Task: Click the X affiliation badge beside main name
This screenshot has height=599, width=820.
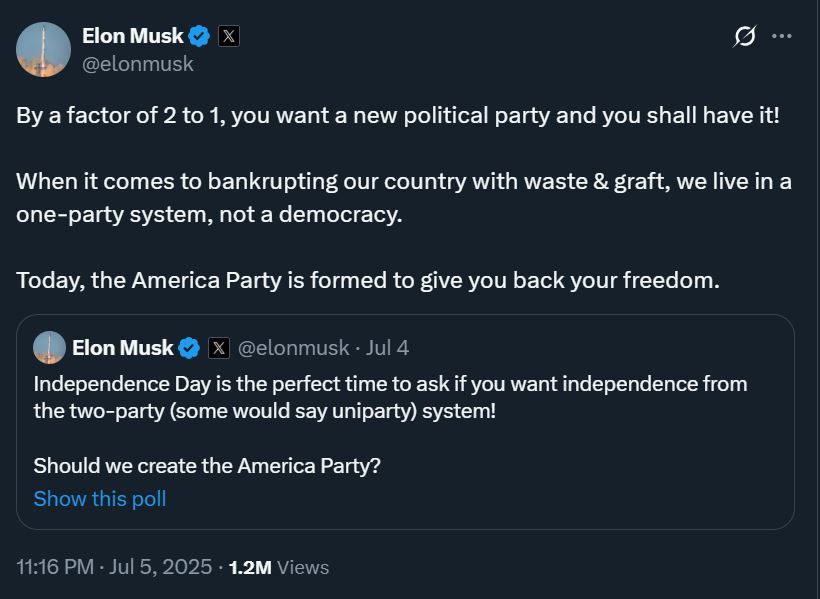Action: pyautogui.click(x=229, y=36)
